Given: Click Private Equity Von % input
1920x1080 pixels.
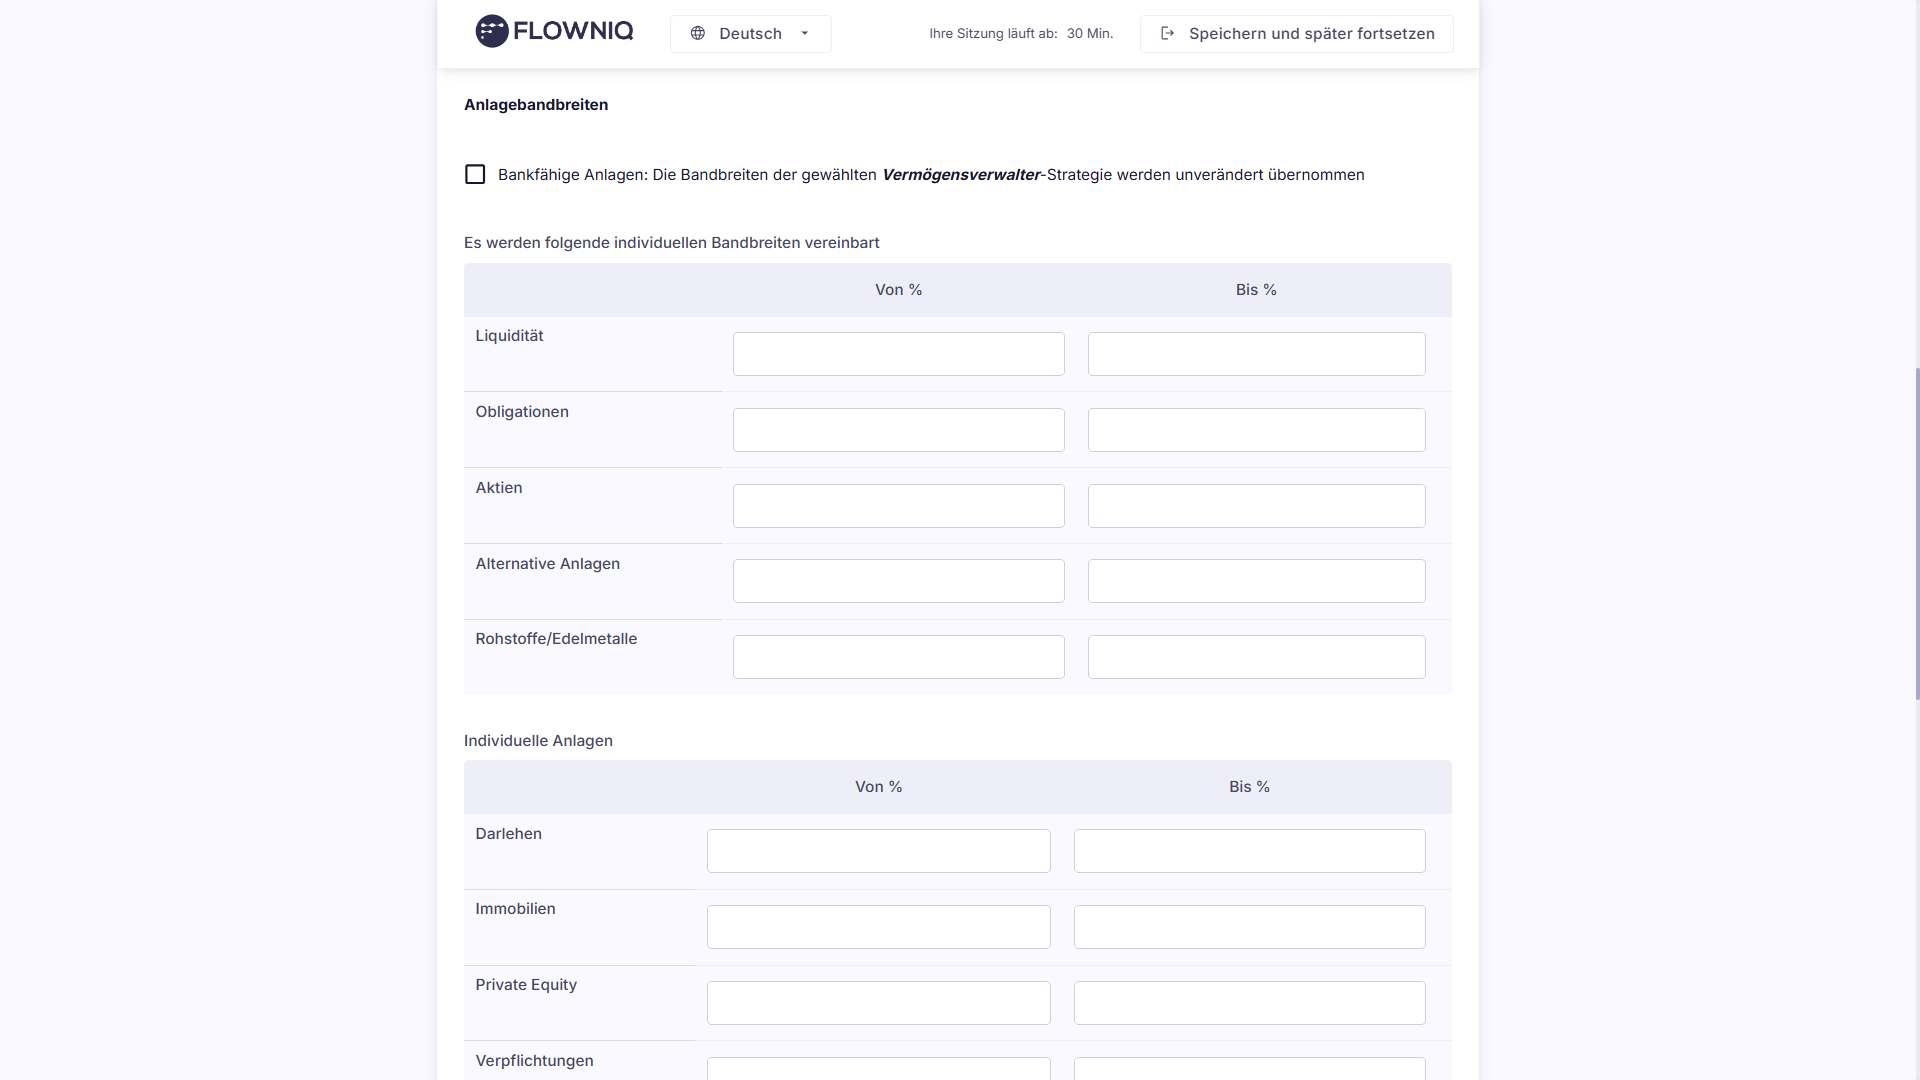Looking at the screenshot, I should (878, 1003).
